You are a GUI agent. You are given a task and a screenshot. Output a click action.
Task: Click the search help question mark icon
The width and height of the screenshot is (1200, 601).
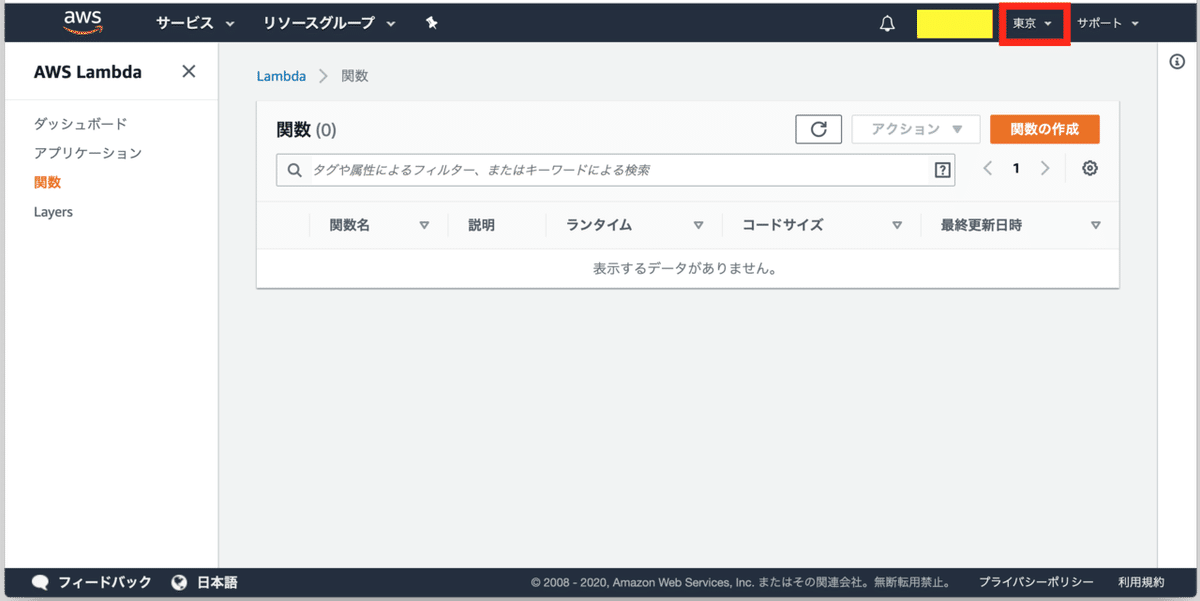tap(941, 170)
